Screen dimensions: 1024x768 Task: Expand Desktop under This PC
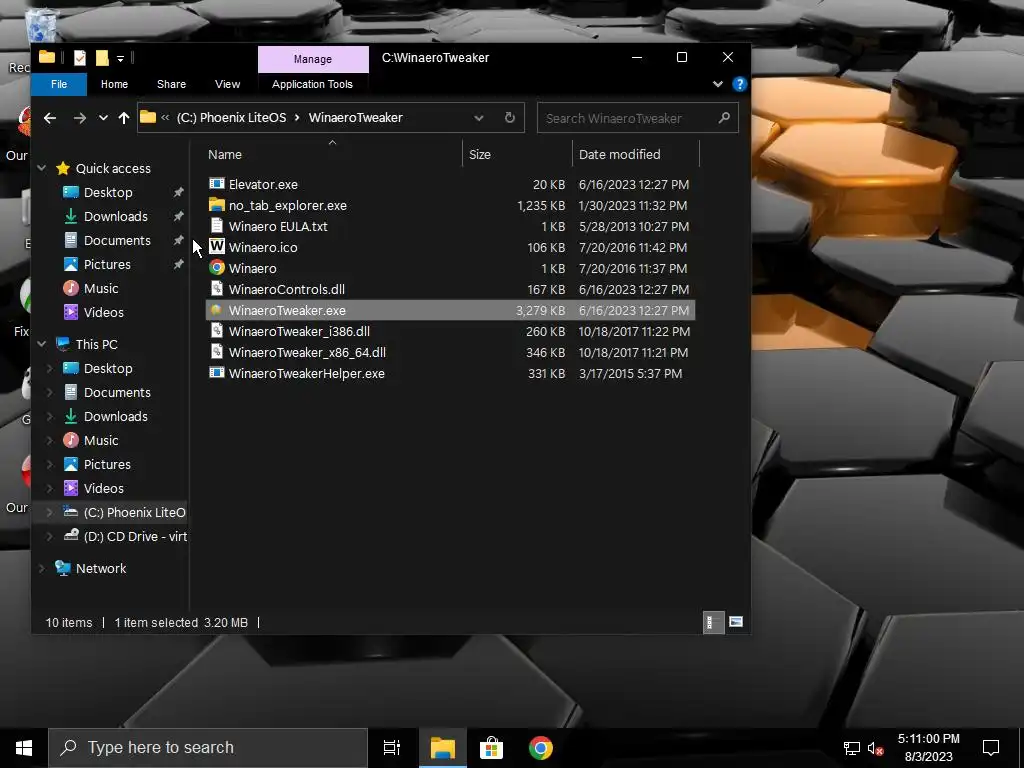coord(50,368)
